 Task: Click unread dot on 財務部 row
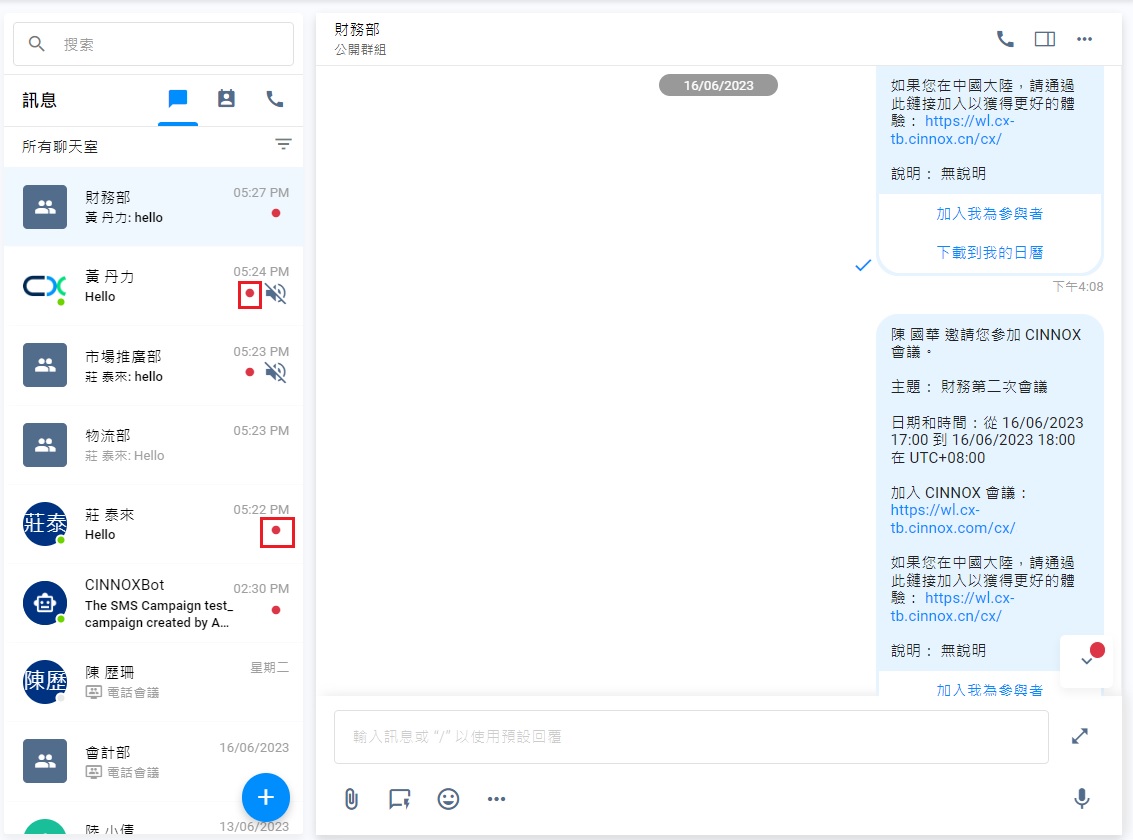pos(276,213)
